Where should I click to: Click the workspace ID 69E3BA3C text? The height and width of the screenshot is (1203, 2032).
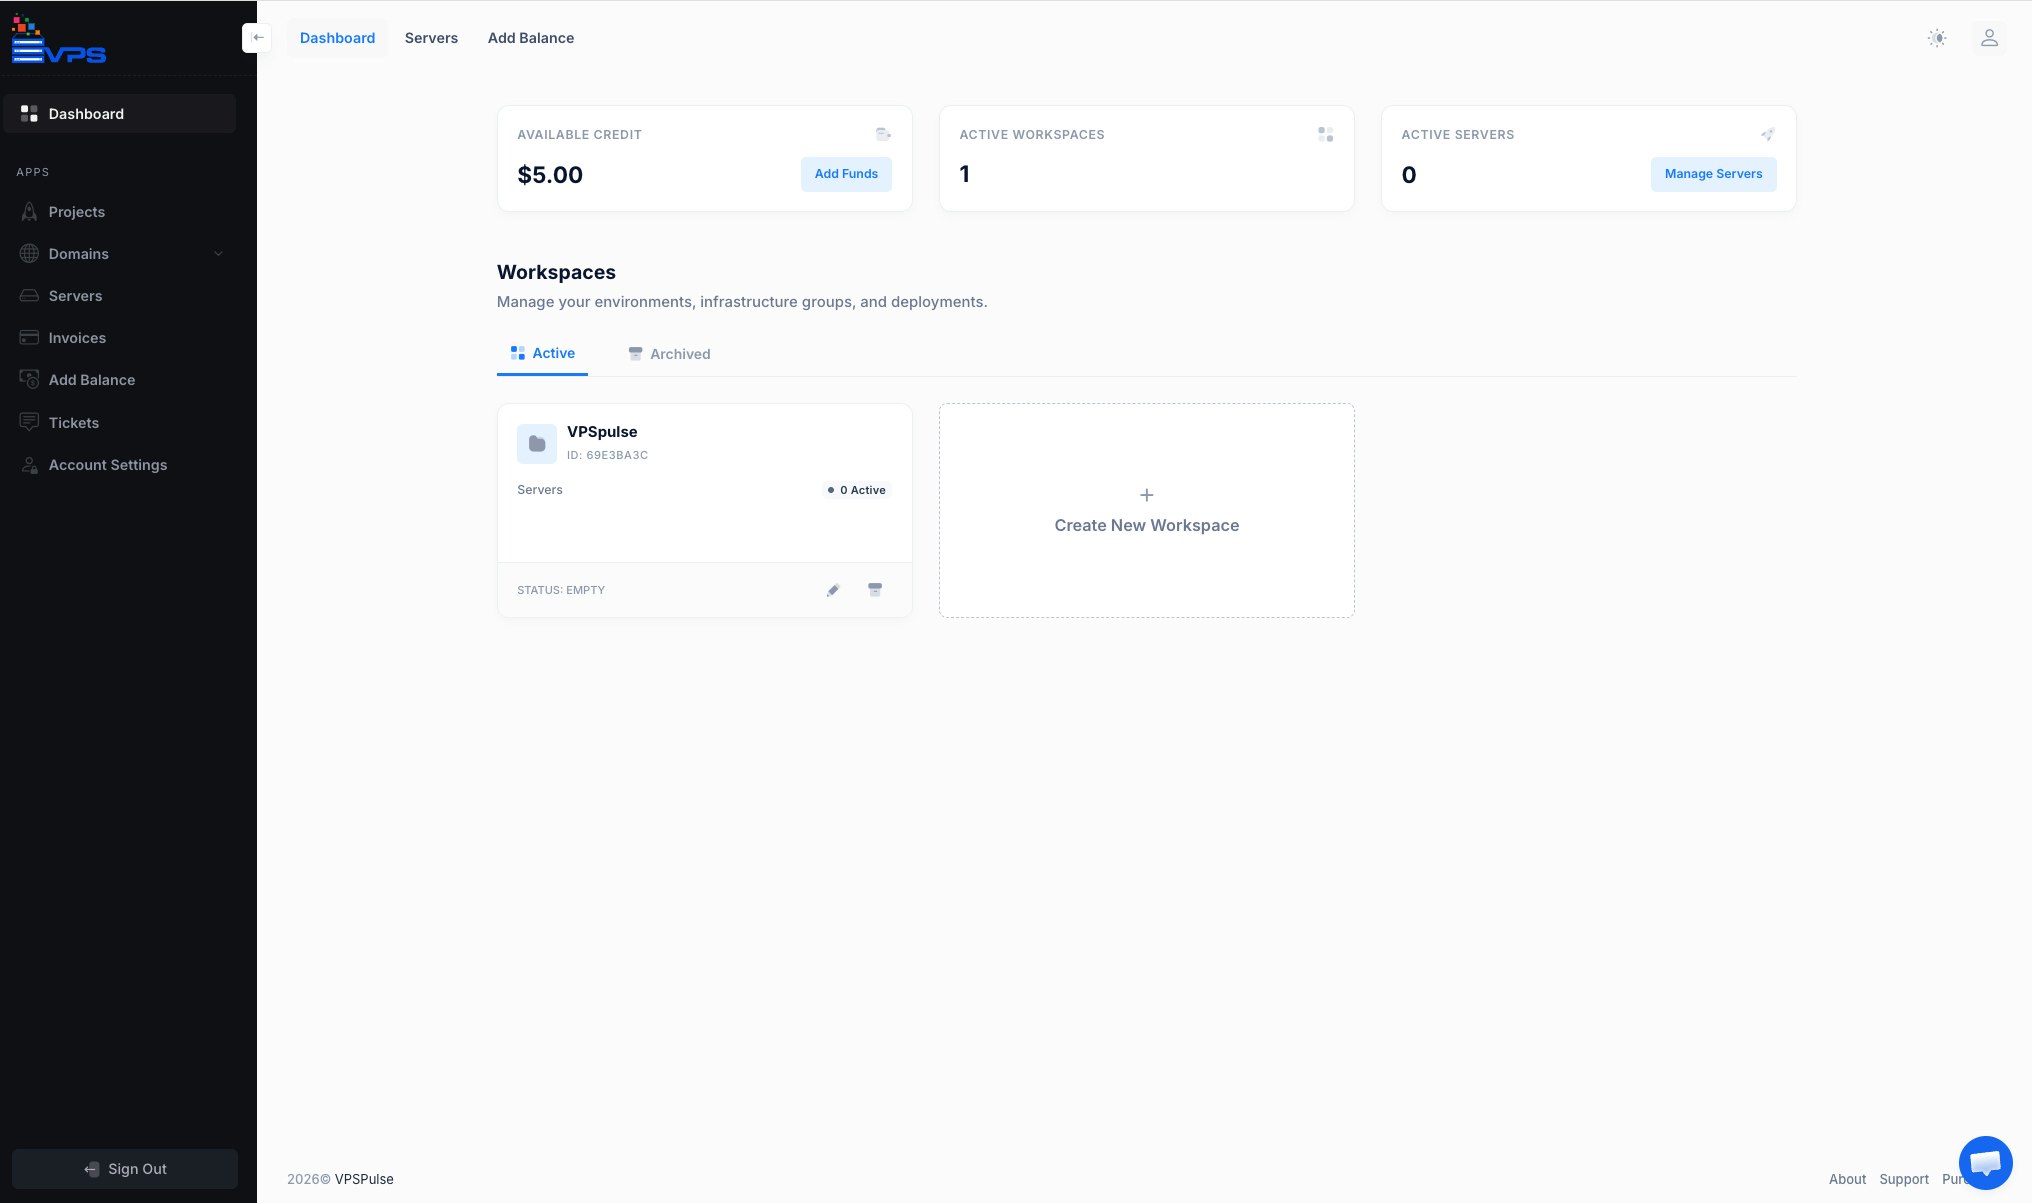point(607,455)
